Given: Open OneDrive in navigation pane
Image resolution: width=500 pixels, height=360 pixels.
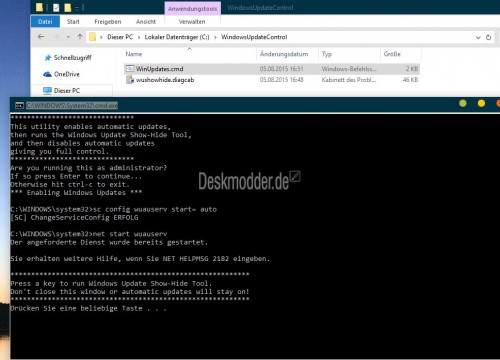Looking at the screenshot, I should click(67, 74).
